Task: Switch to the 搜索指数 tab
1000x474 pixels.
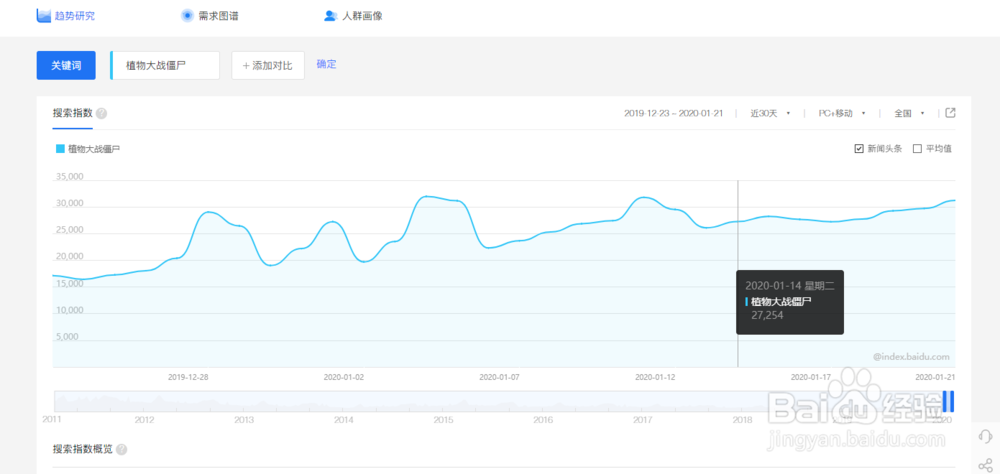Action: 73,113
